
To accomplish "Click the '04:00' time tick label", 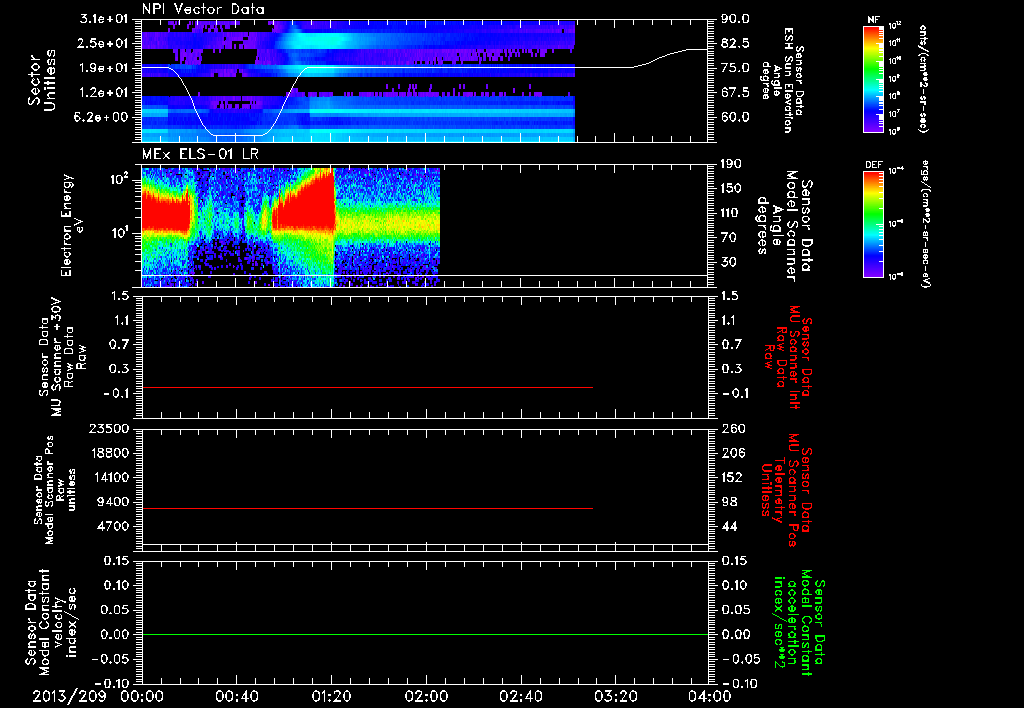I will pos(709,696).
